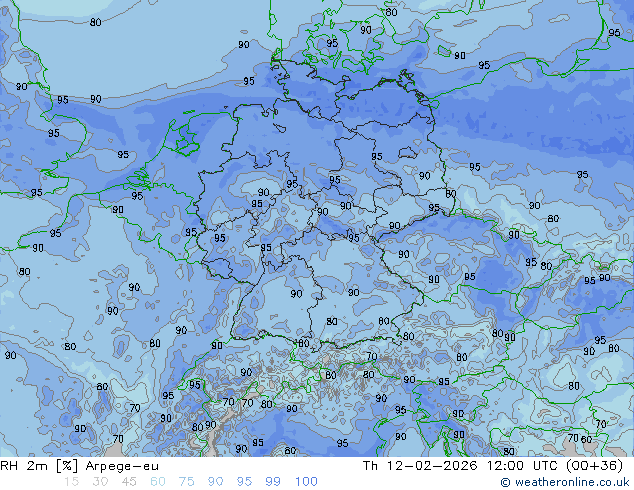This screenshot has width=634, height=490.
Task: Click the "Arpege-eu" model name text
Action: click(122, 467)
